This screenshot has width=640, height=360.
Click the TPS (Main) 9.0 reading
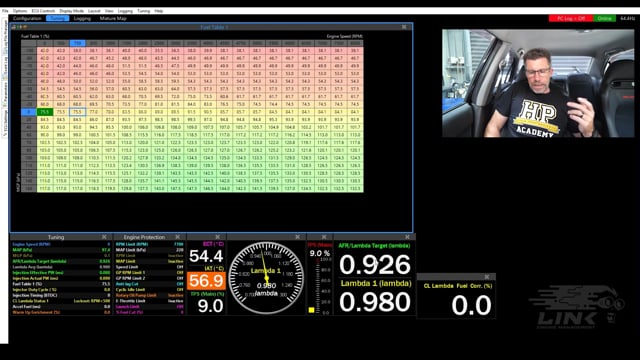(210, 306)
